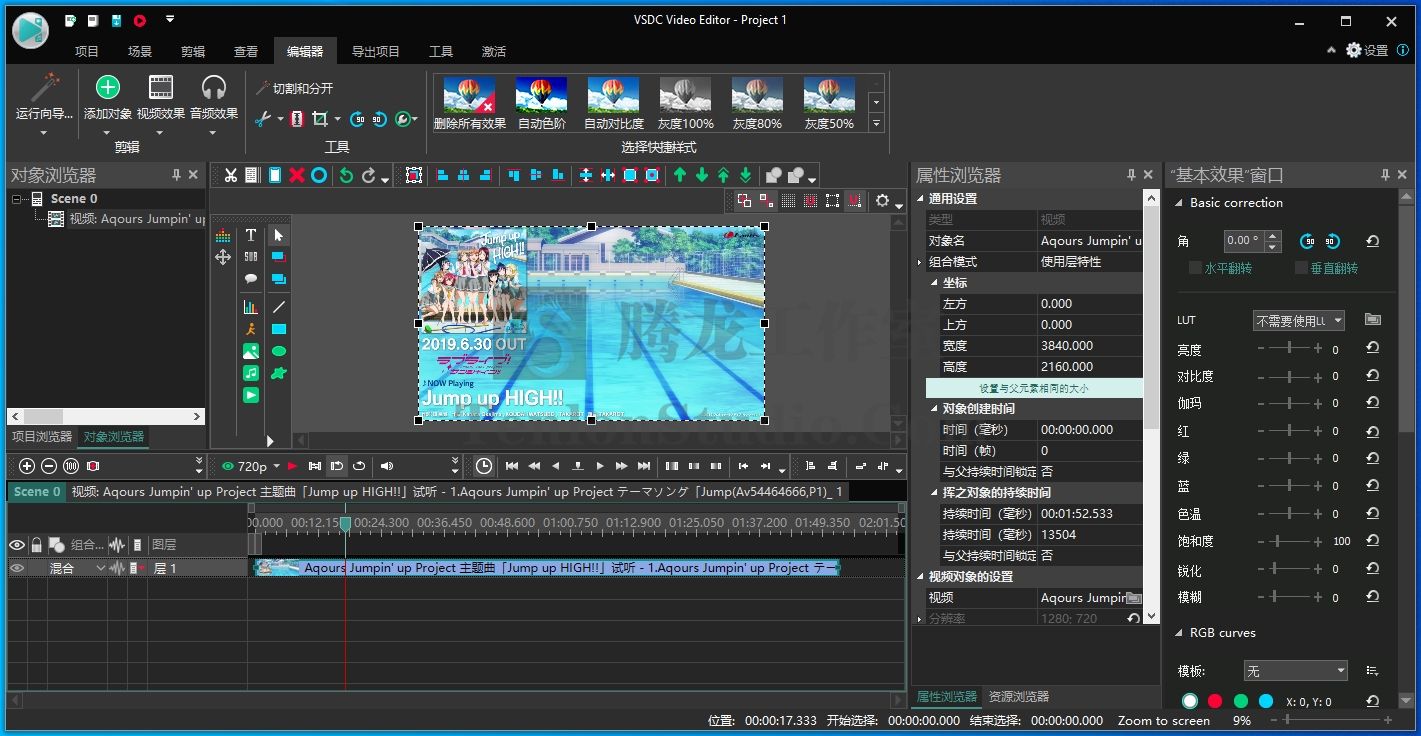Toggle 水平翻转 horizontal flip checkbox
The width and height of the screenshot is (1421, 736).
click(x=1195, y=268)
